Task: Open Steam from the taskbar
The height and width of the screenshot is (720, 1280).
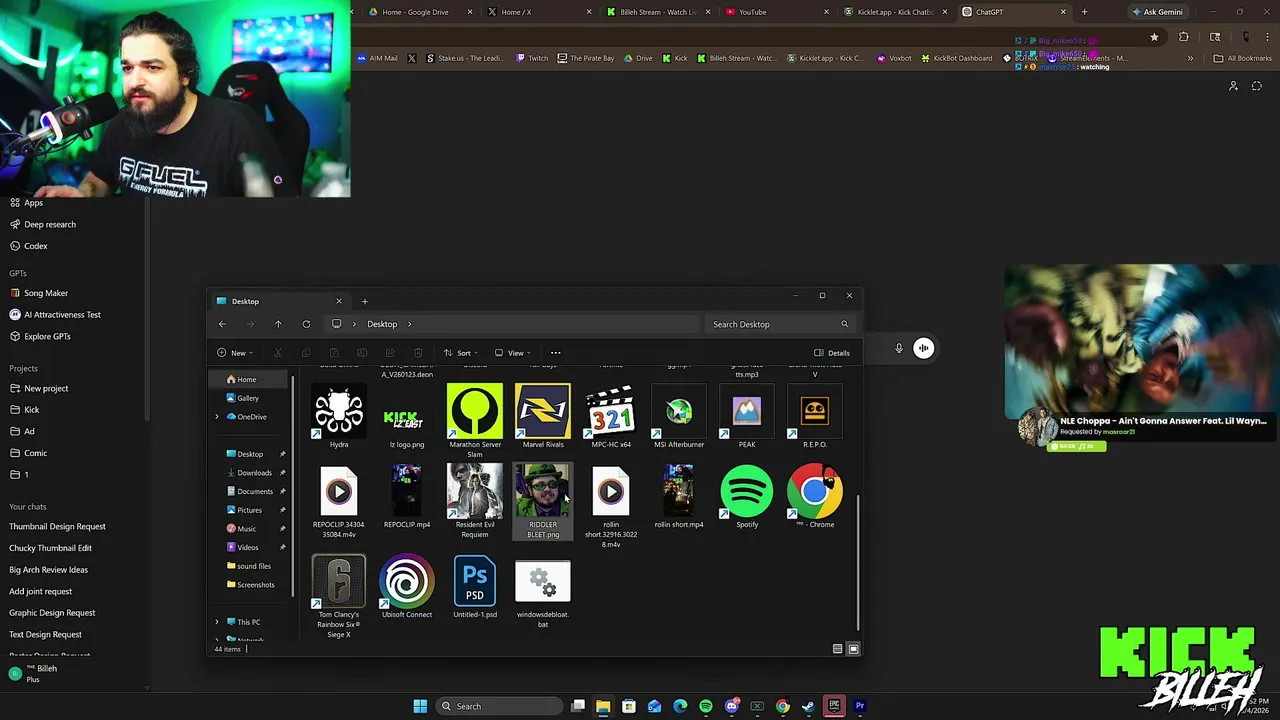Action: pos(808,706)
